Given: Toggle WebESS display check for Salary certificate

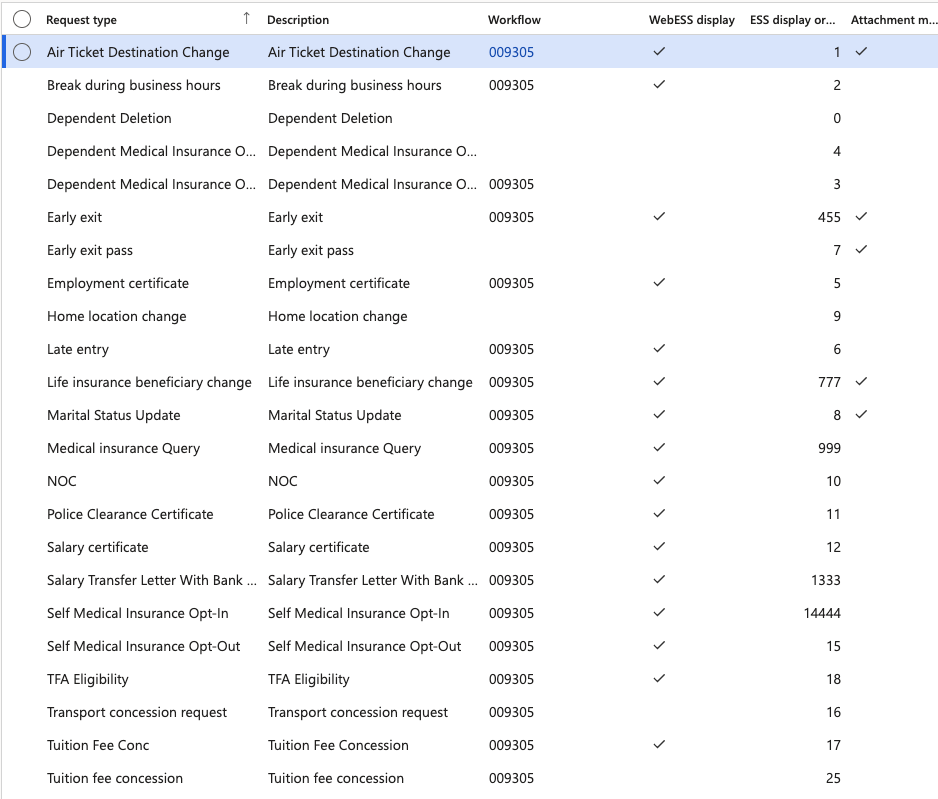Looking at the screenshot, I should coord(659,546).
